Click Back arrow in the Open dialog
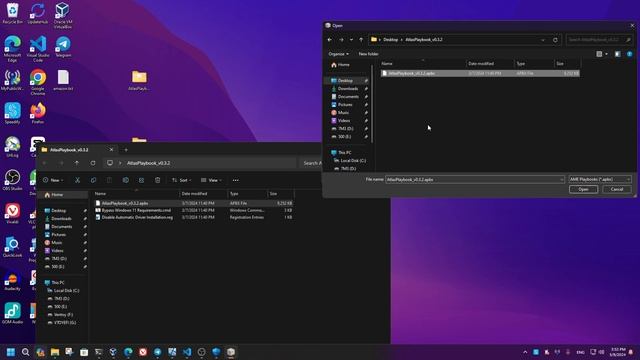The width and height of the screenshot is (640, 360). (330, 40)
